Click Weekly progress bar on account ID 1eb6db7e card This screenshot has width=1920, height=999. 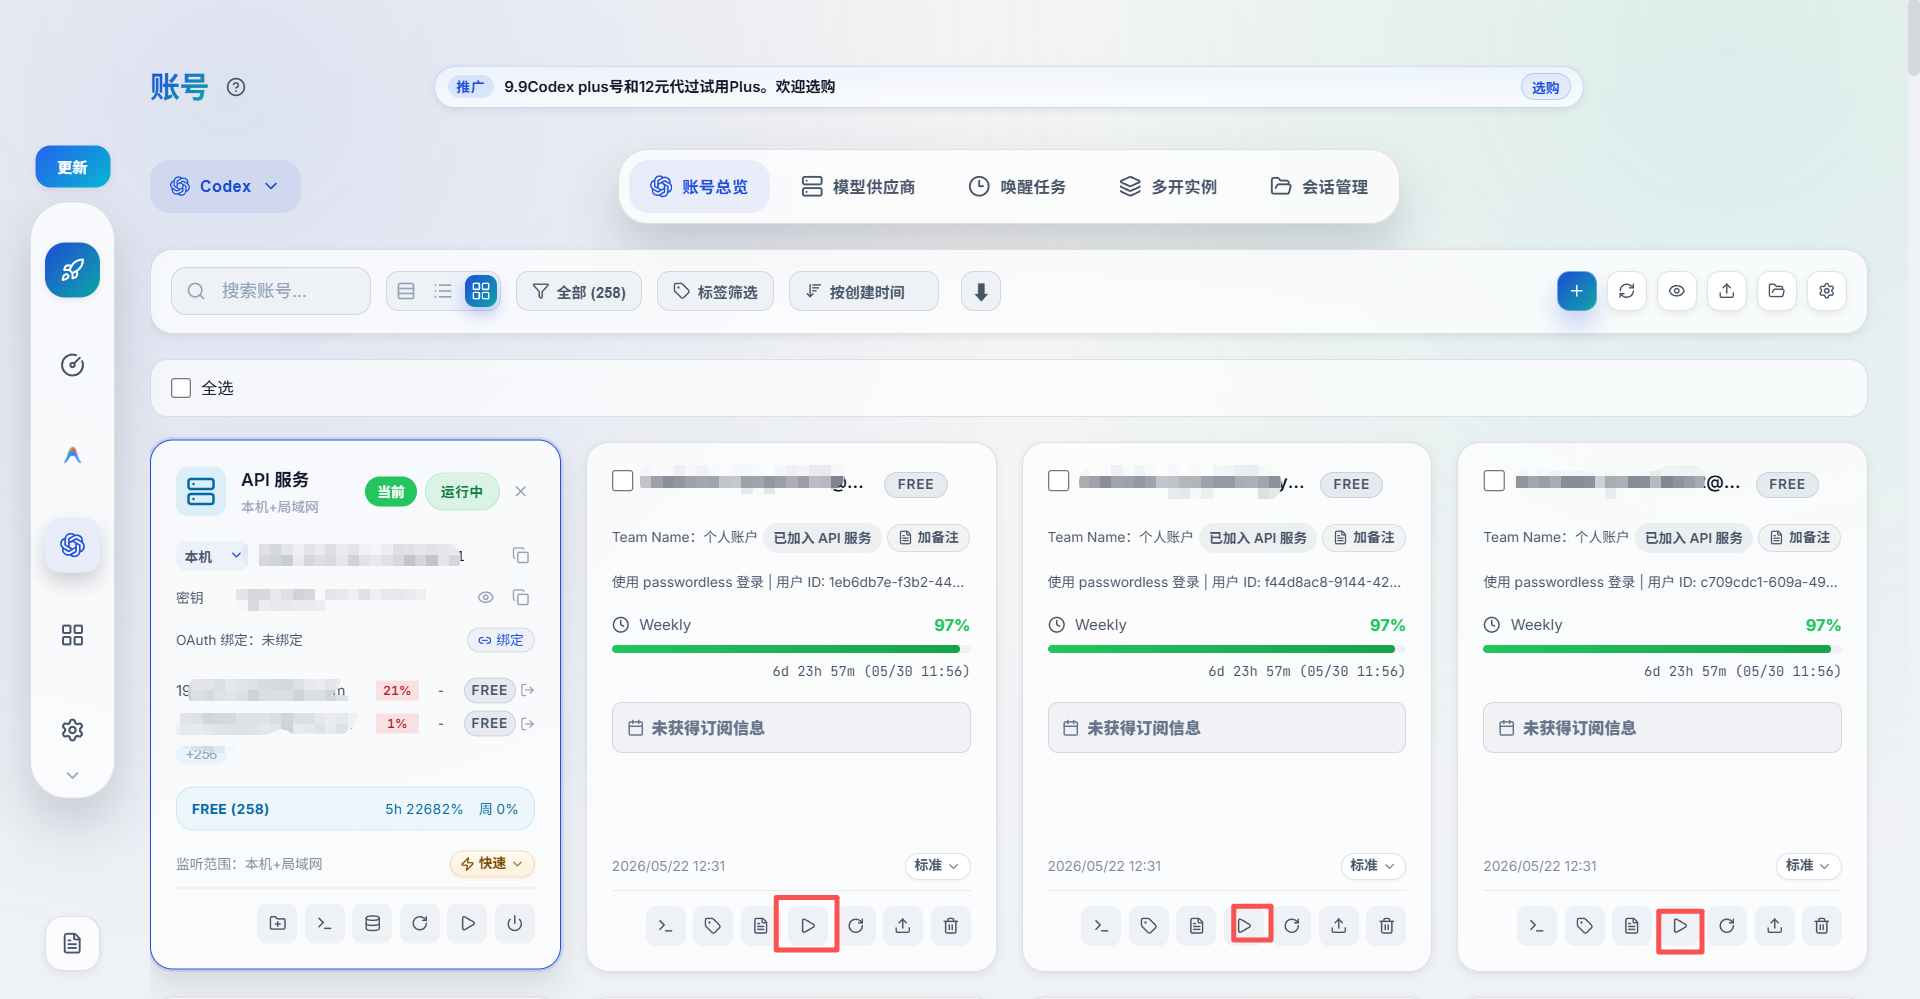coord(791,649)
